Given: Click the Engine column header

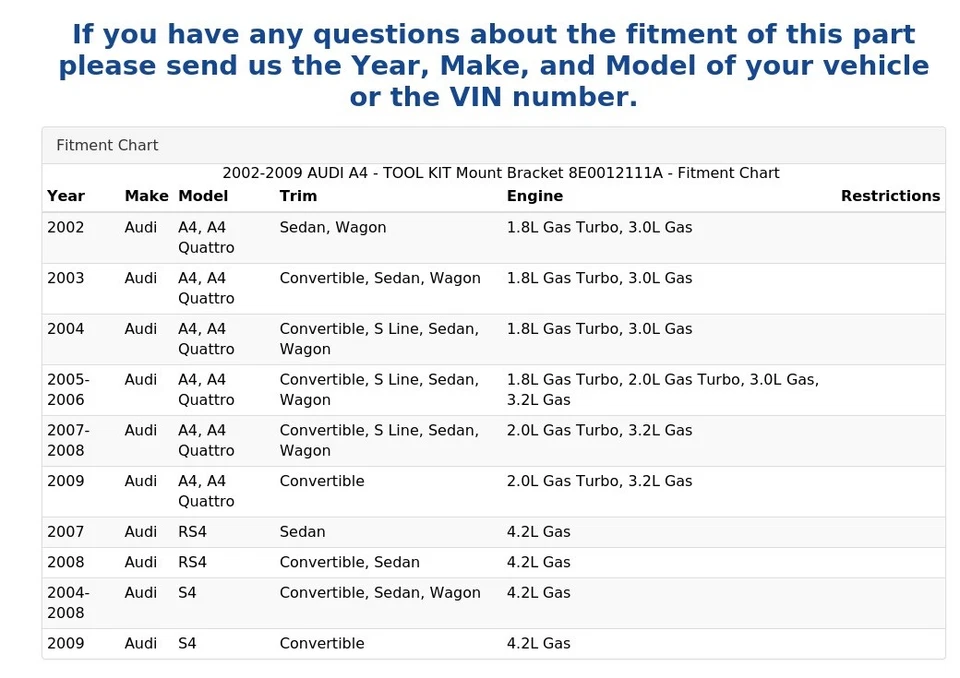Looking at the screenshot, I should tap(534, 196).
